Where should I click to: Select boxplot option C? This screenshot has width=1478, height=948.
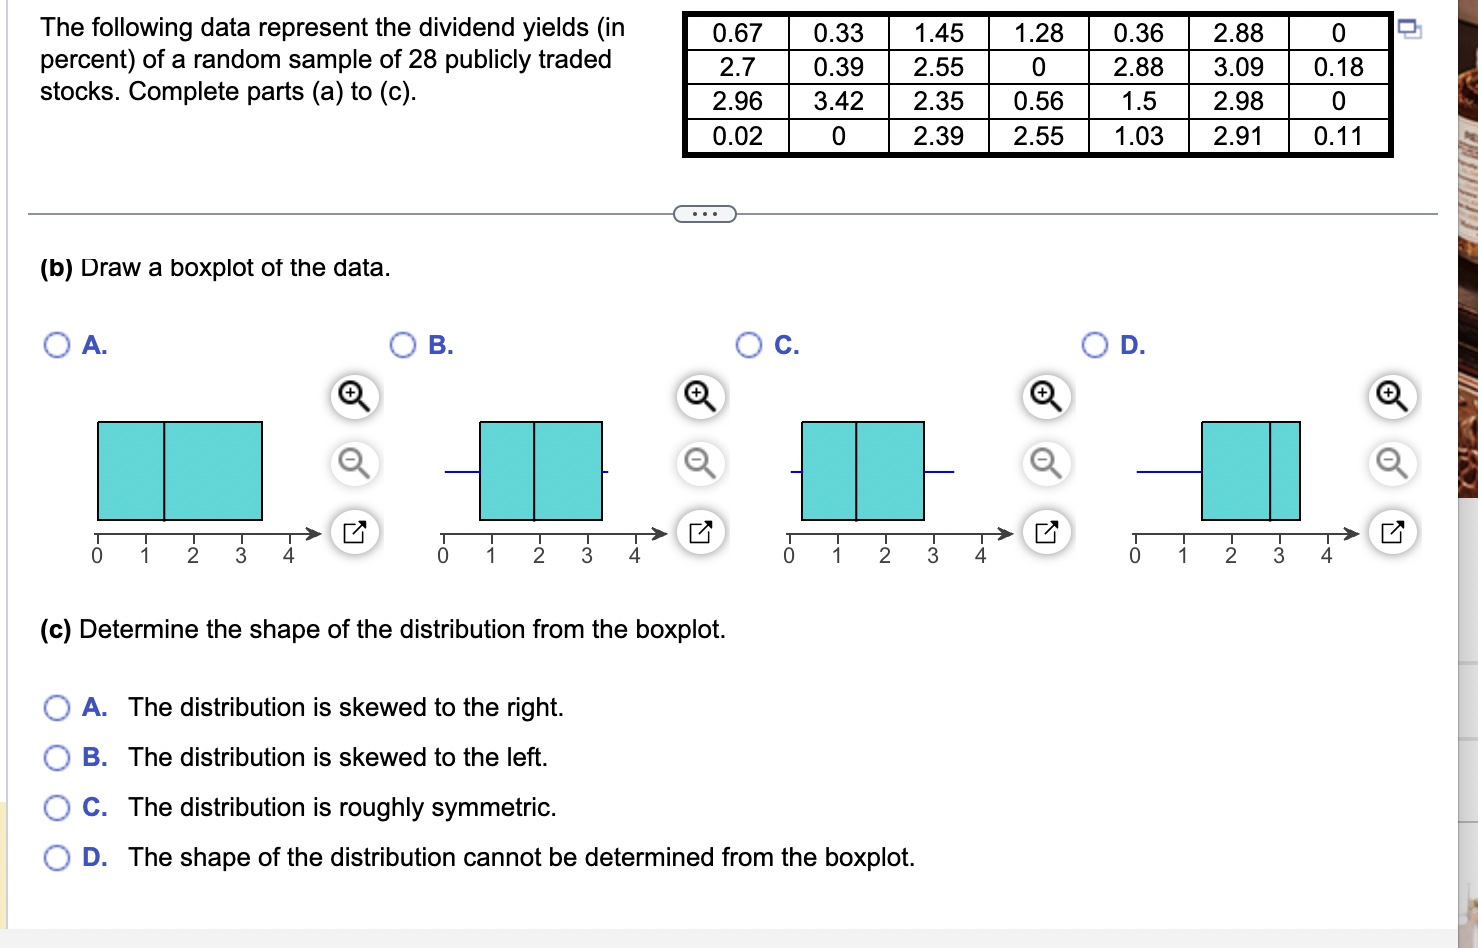tap(749, 345)
